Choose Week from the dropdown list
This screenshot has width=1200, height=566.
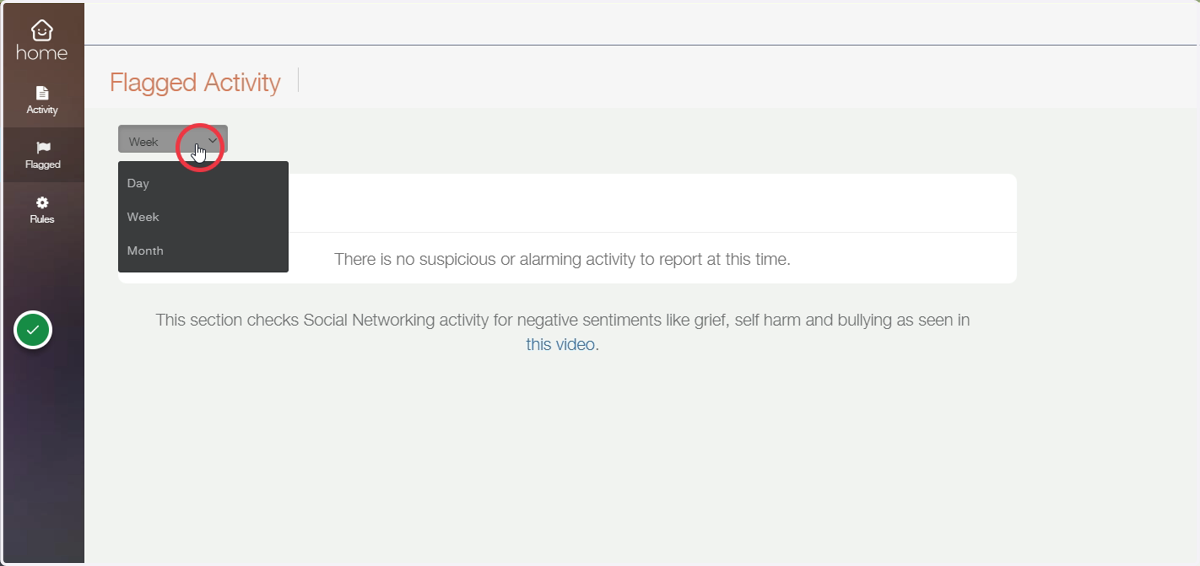(203, 217)
